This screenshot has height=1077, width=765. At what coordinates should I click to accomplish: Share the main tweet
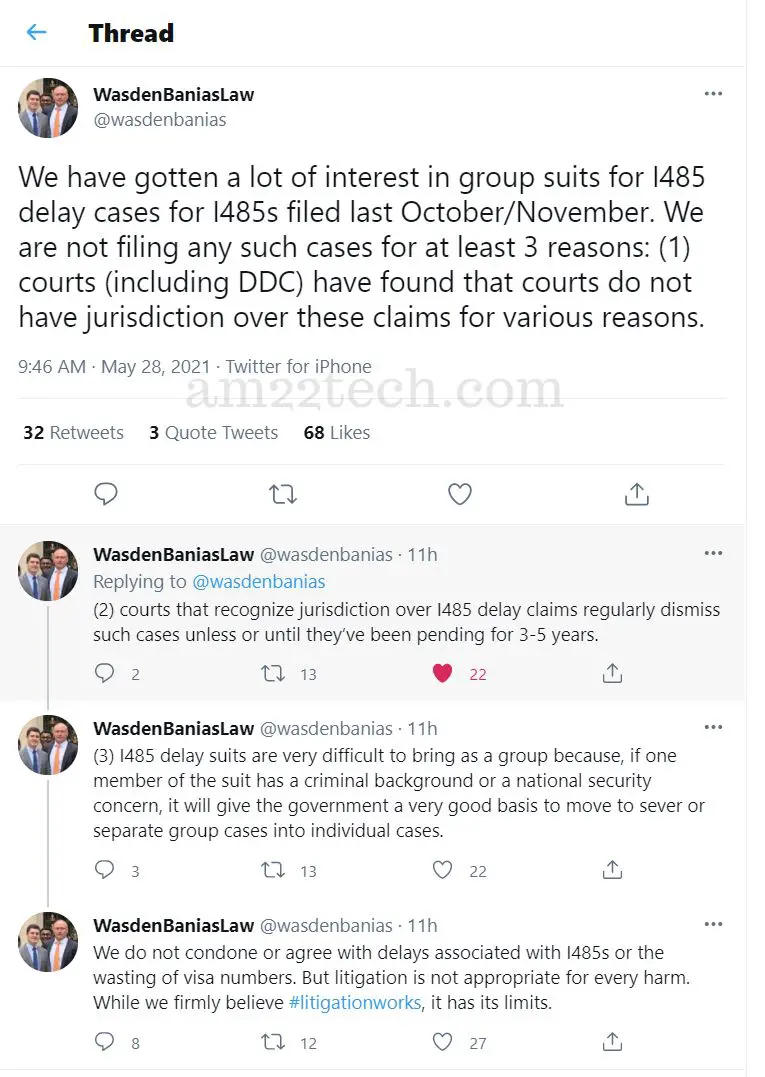(637, 494)
